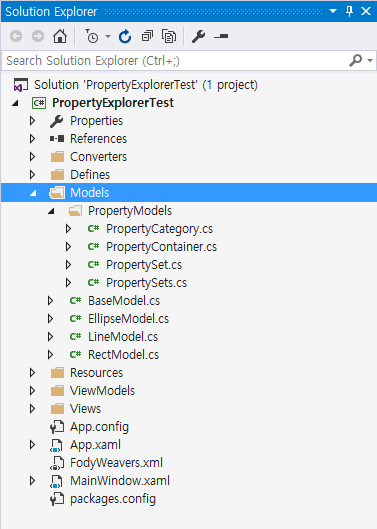Image resolution: width=377 pixels, height=529 pixels.
Task: Select the FodyWeavers.xml file name
Action: (116, 463)
